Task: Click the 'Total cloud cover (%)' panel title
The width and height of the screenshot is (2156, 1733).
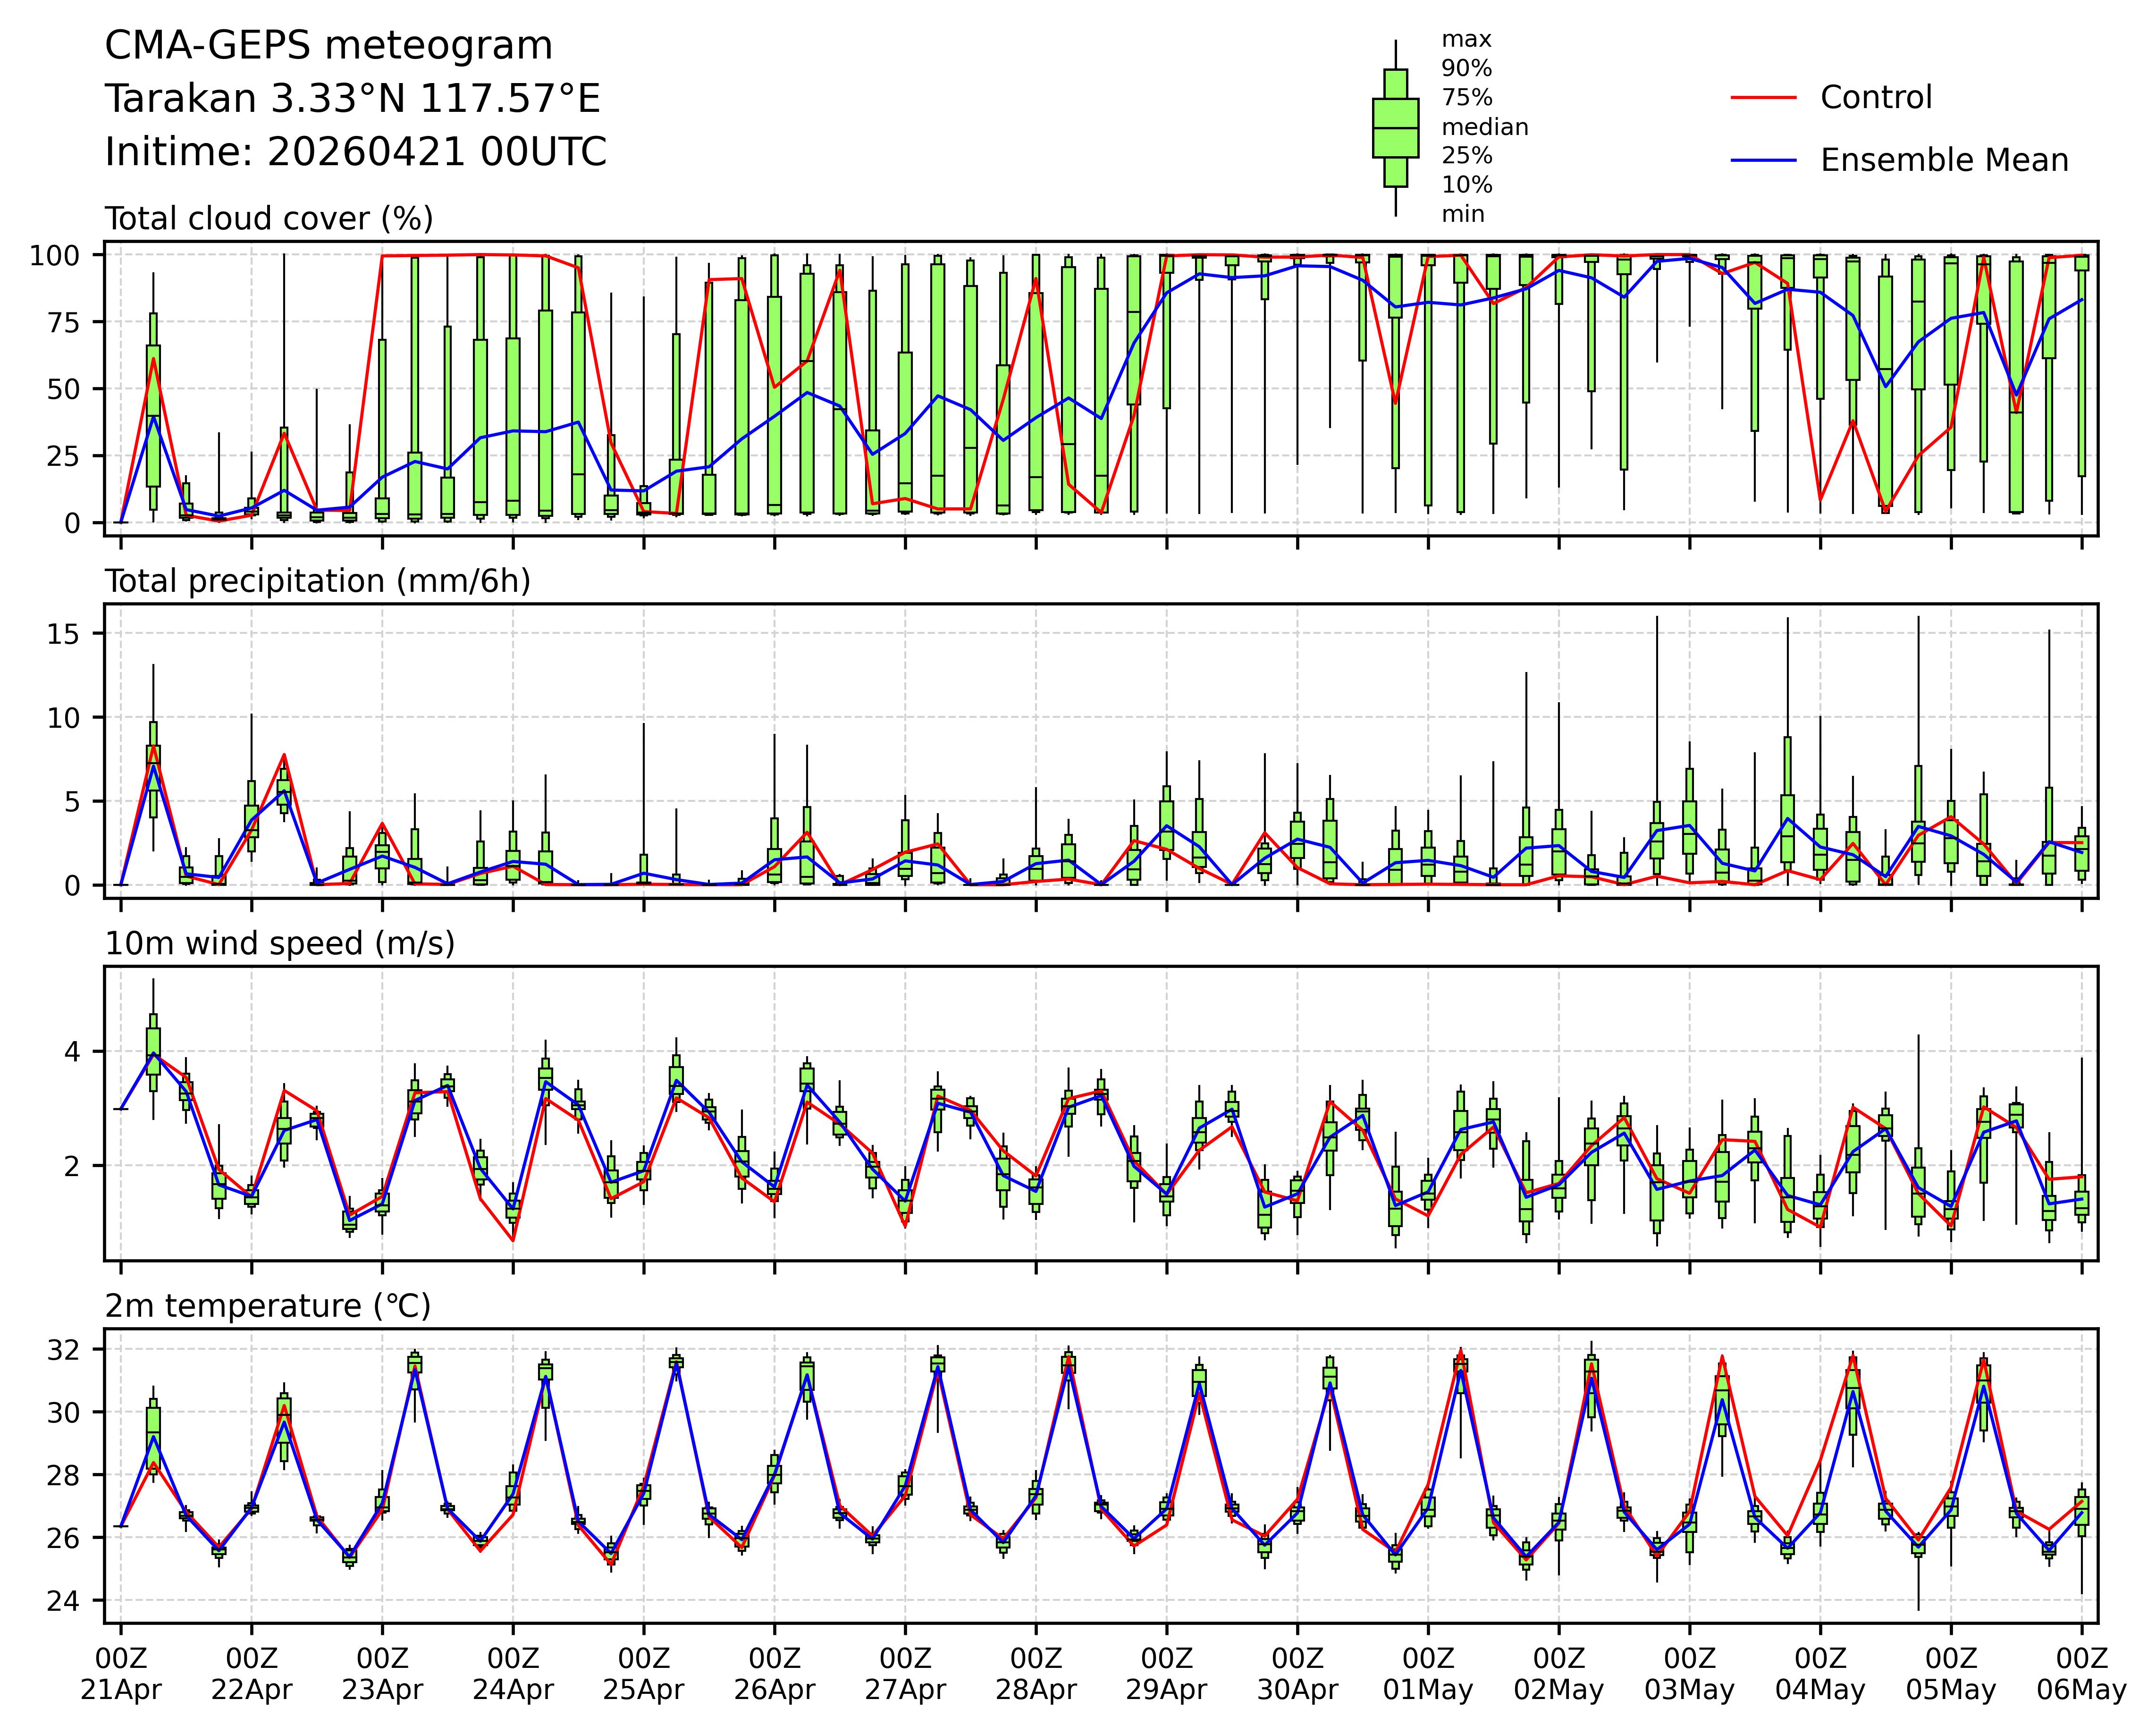Action: [269, 219]
